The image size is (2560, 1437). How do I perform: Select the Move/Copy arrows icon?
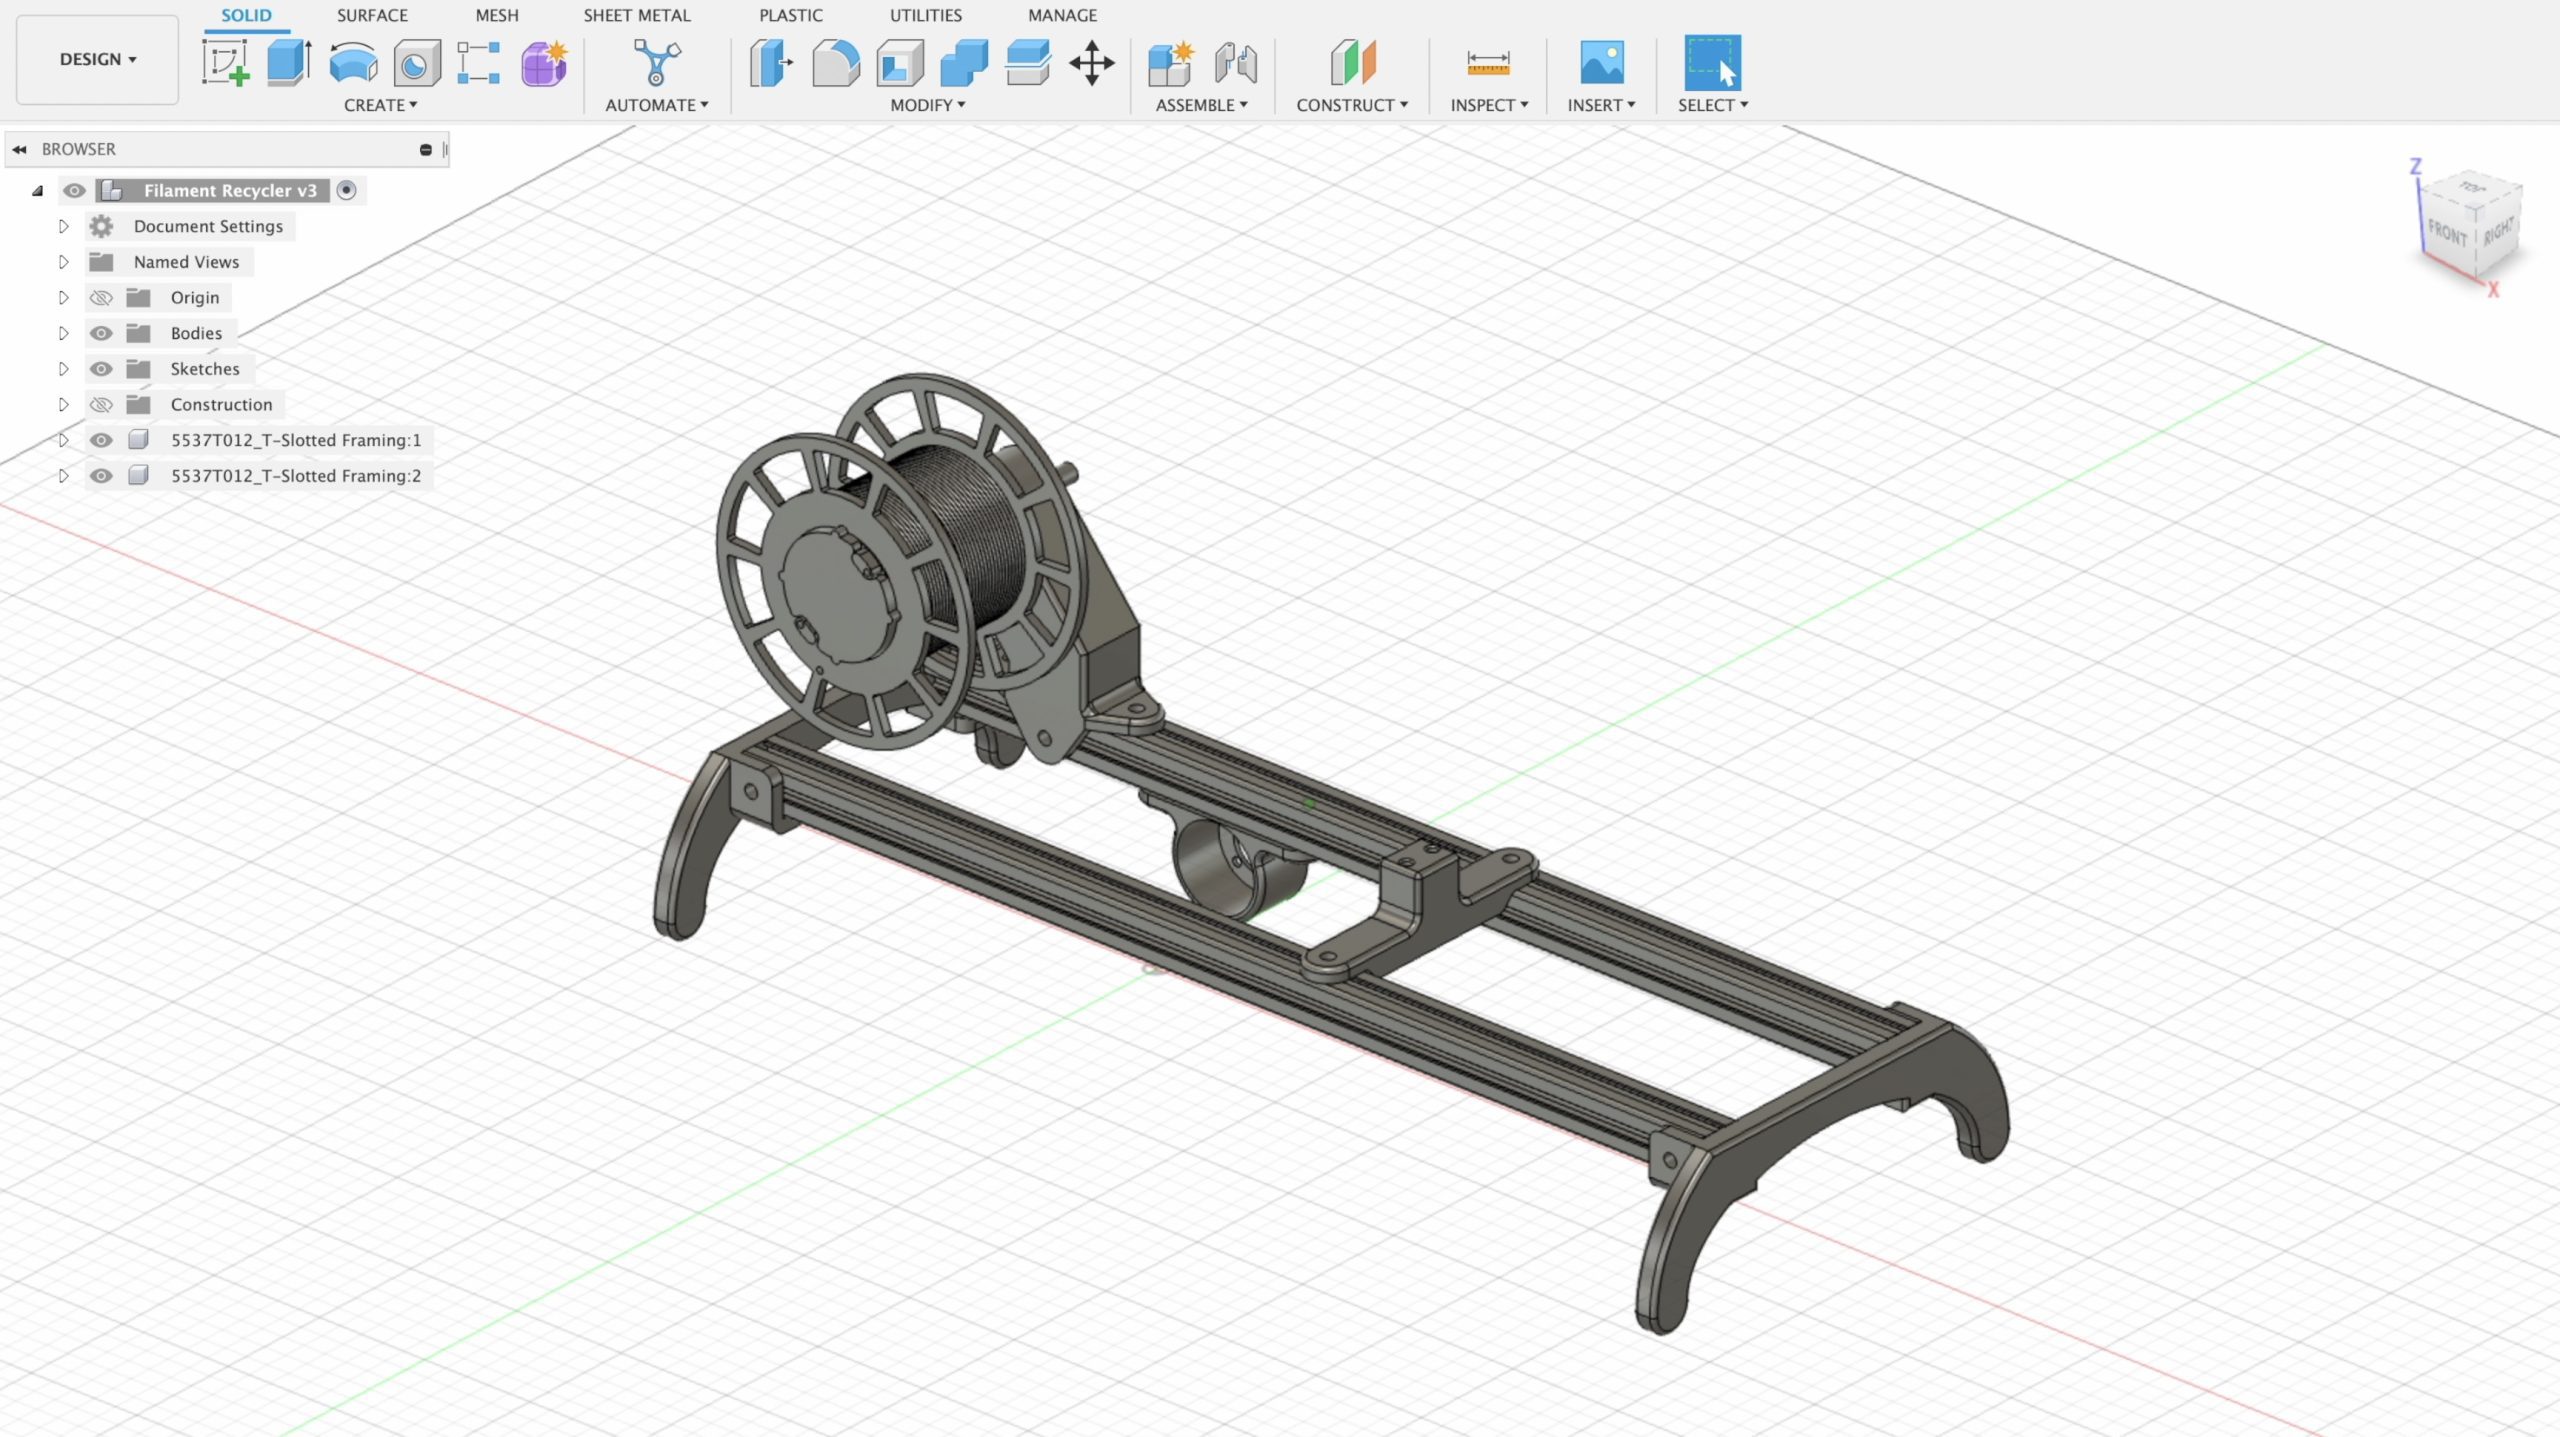pos(1091,63)
